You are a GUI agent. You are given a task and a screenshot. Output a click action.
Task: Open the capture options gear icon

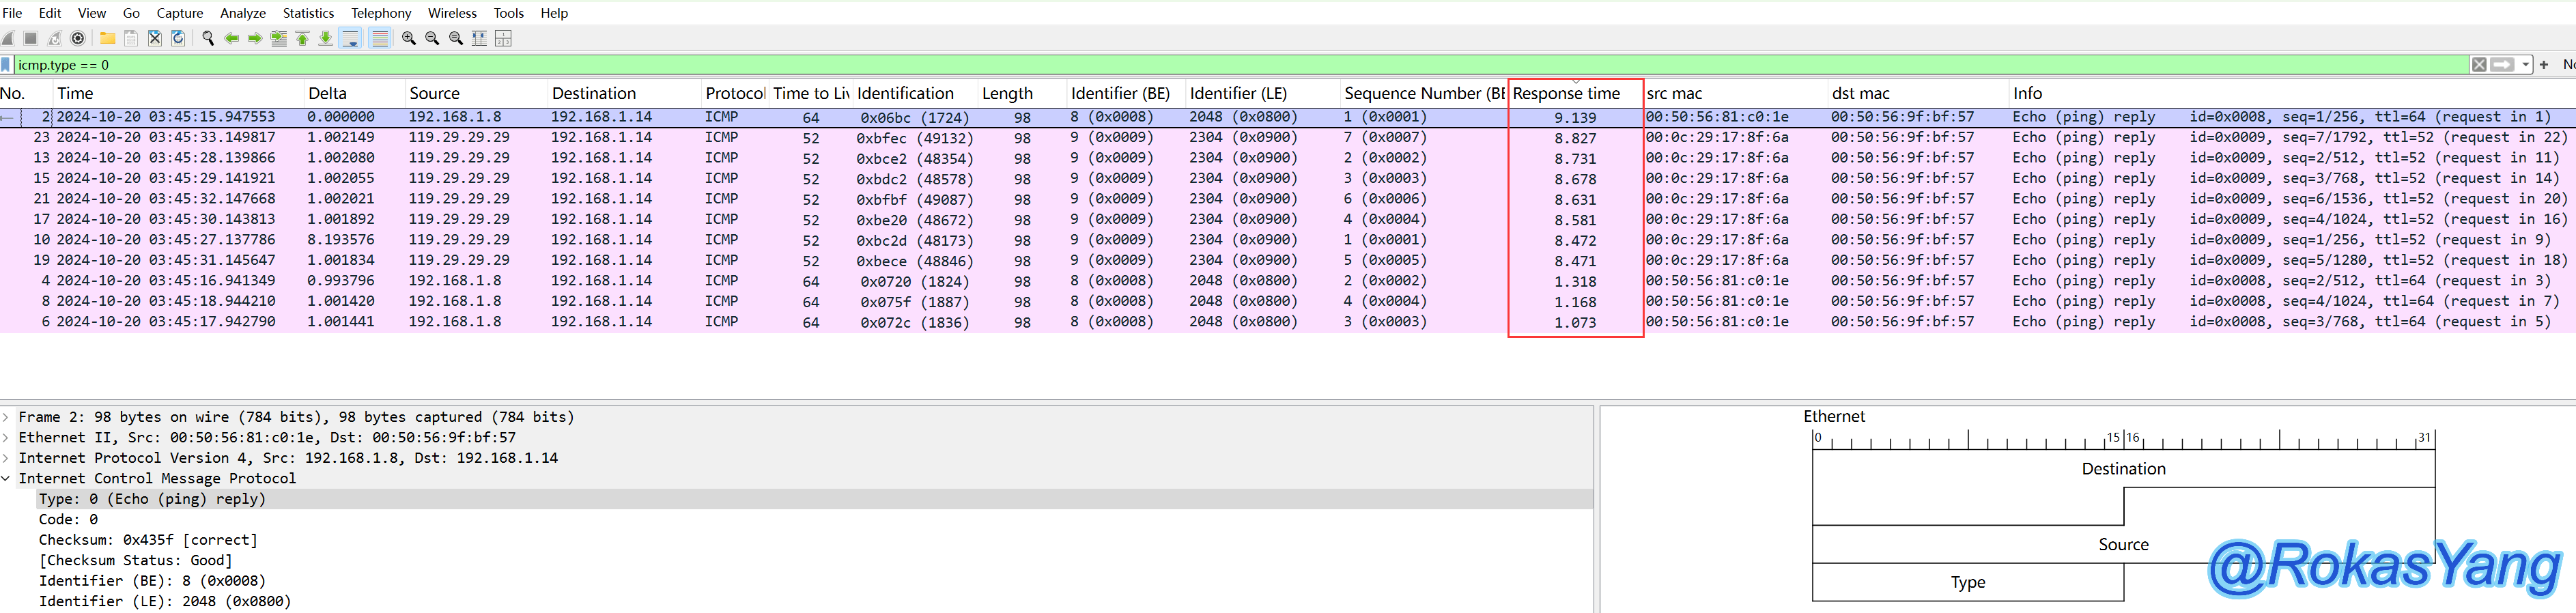(78, 38)
